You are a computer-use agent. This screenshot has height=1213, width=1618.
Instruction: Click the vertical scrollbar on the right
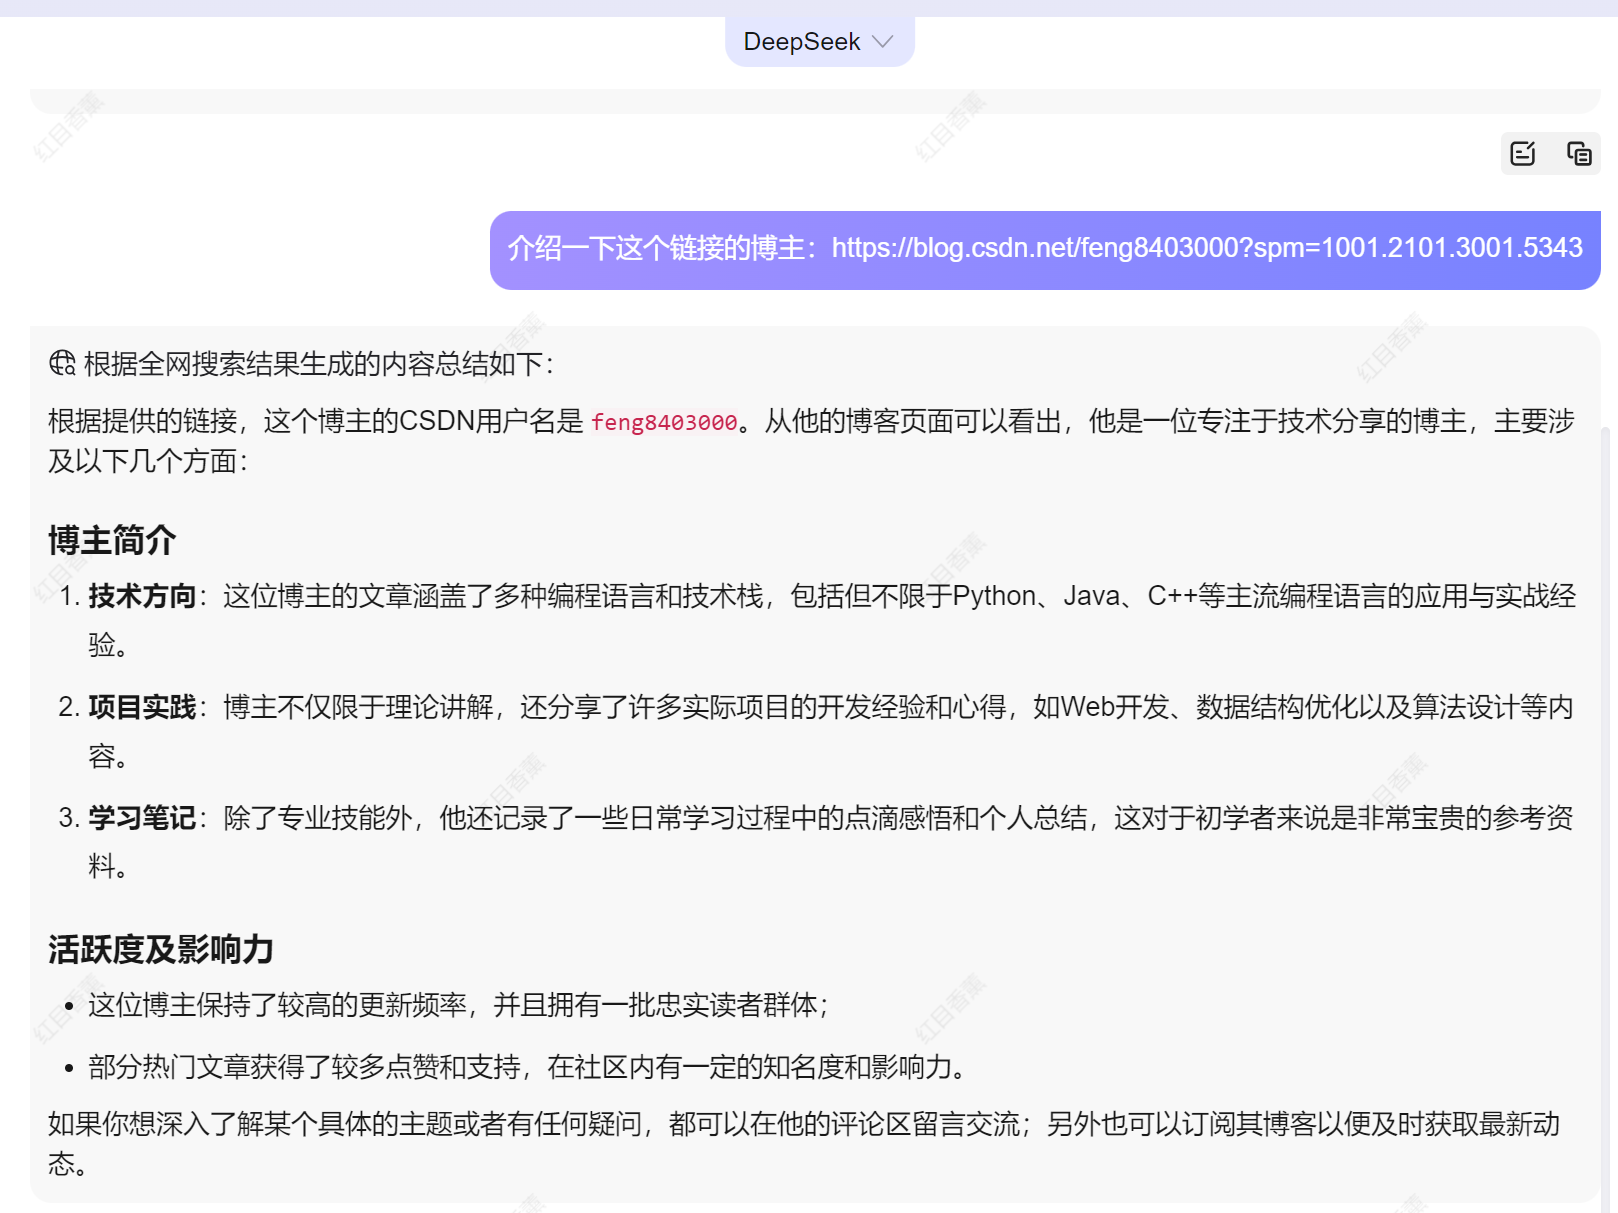pos(1607,818)
